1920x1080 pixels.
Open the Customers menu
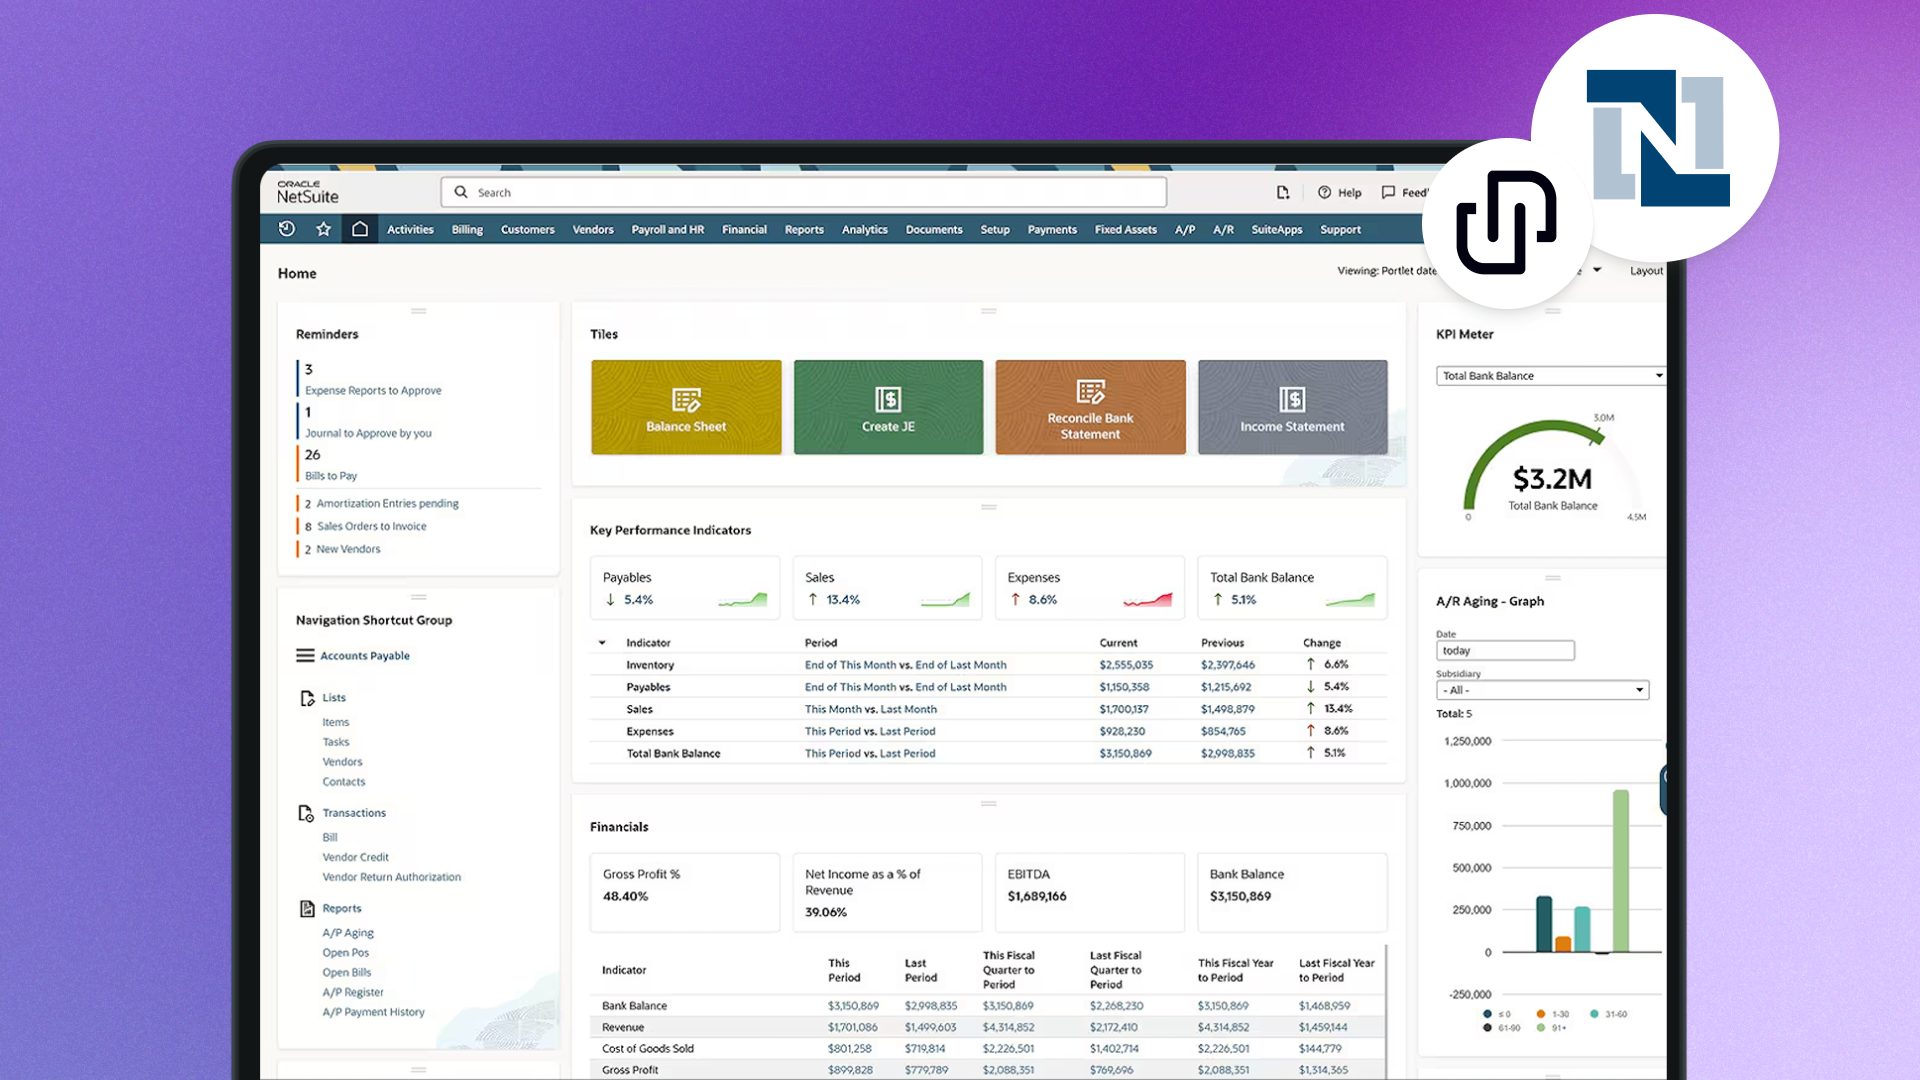tap(527, 230)
